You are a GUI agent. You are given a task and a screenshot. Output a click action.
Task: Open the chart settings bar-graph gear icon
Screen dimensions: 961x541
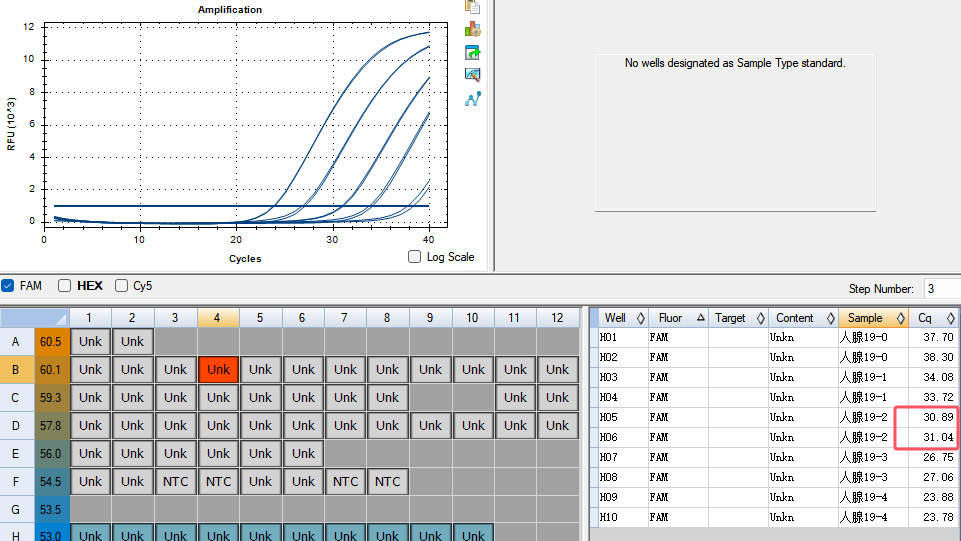pyautogui.click(x=472, y=29)
